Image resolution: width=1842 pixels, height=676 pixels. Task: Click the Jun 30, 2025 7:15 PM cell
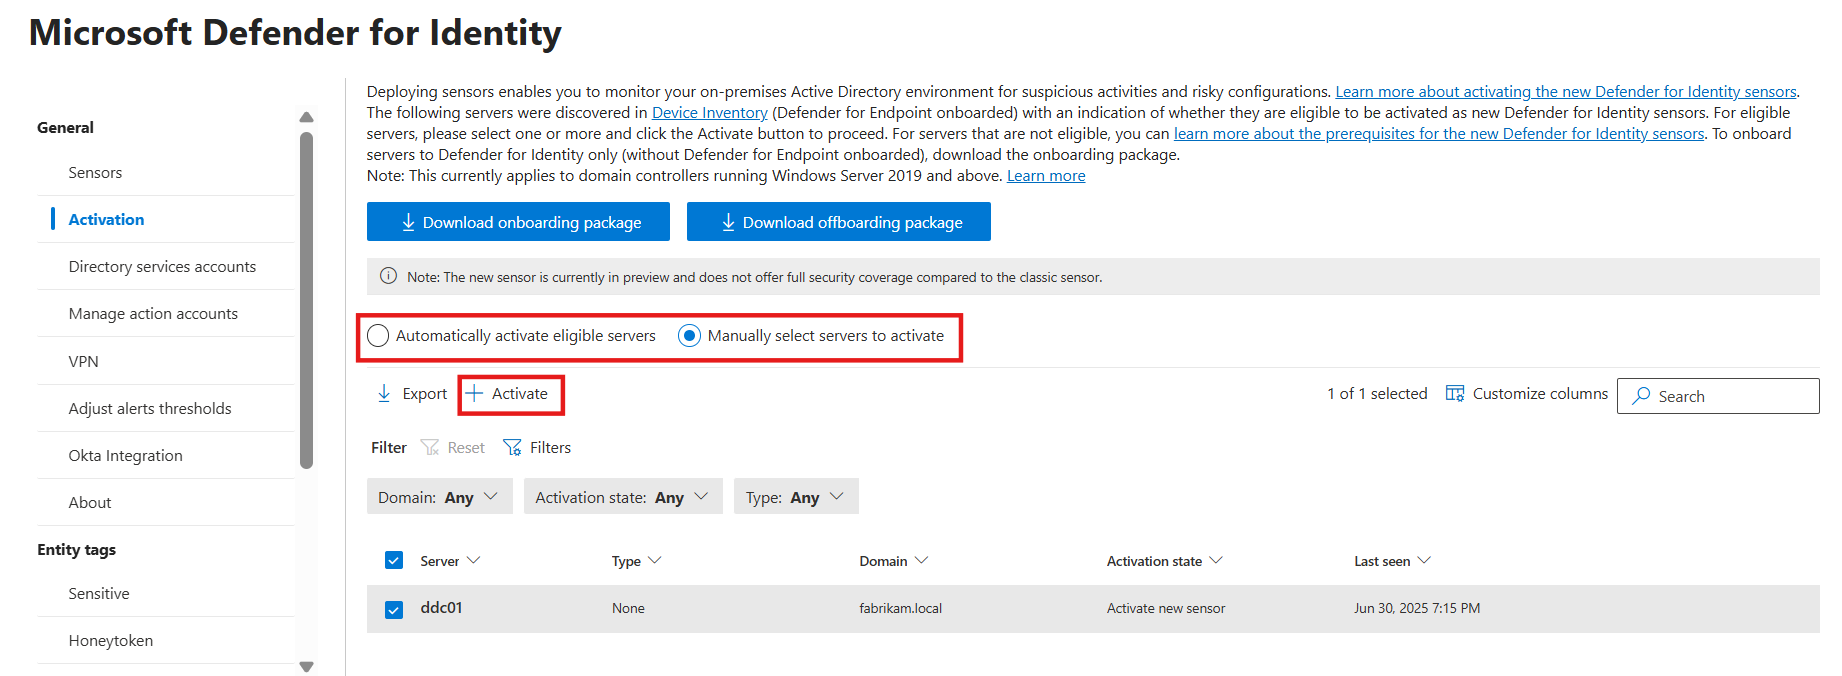1417,608
